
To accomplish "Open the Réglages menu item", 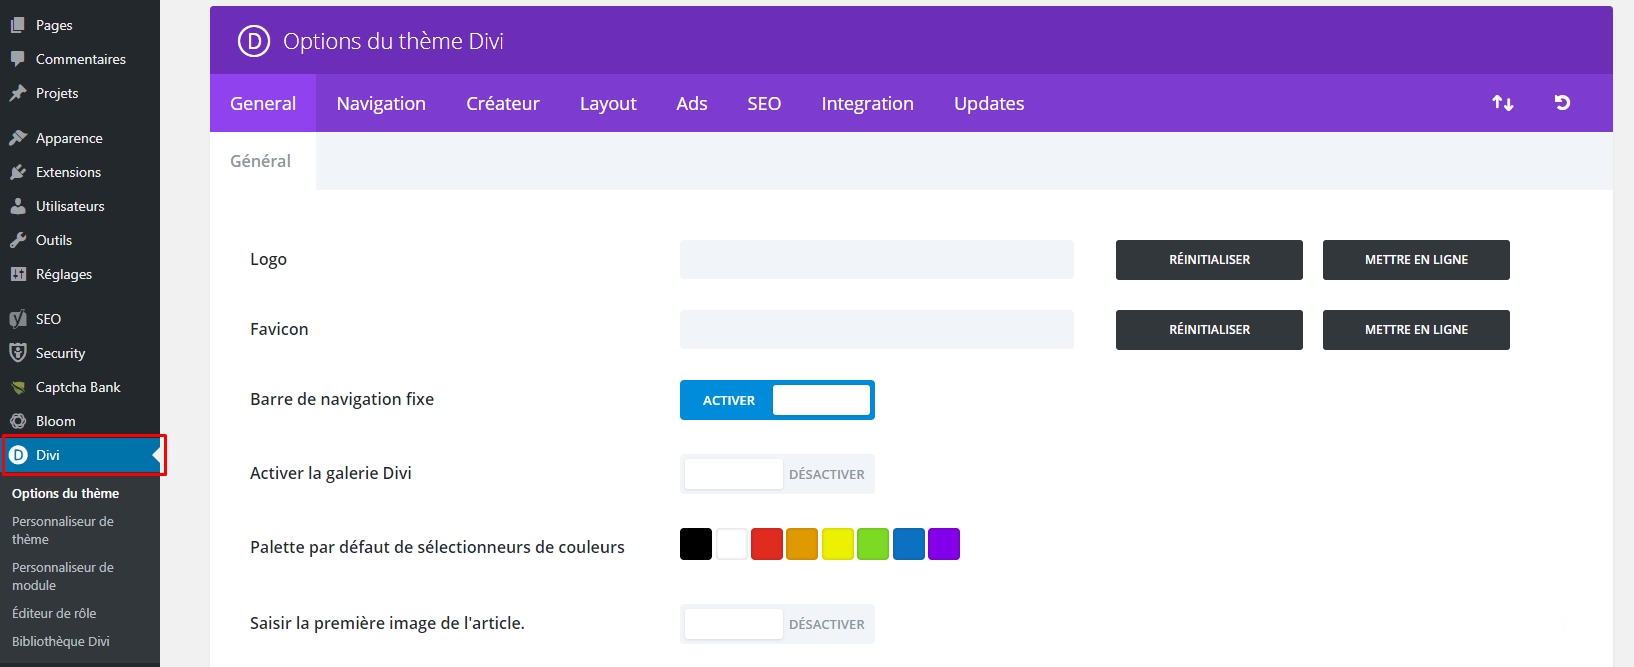I will pos(80,274).
